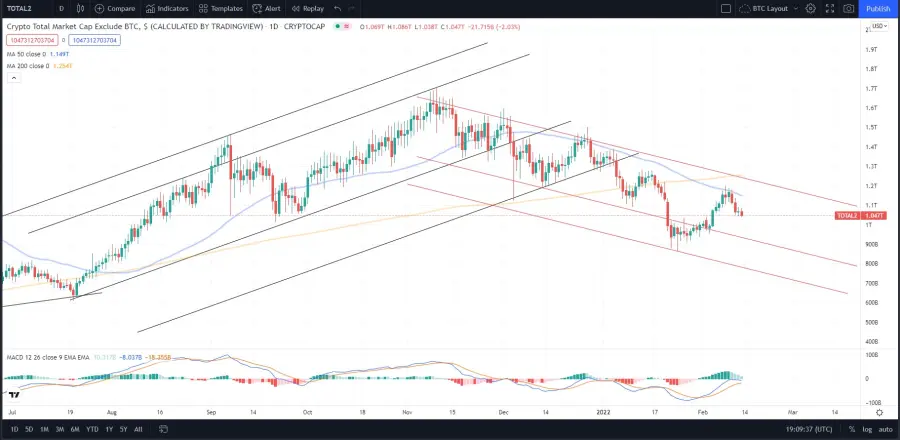This screenshot has width=900, height=440.
Task: Change the D timeframe interval
Action: [61, 9]
